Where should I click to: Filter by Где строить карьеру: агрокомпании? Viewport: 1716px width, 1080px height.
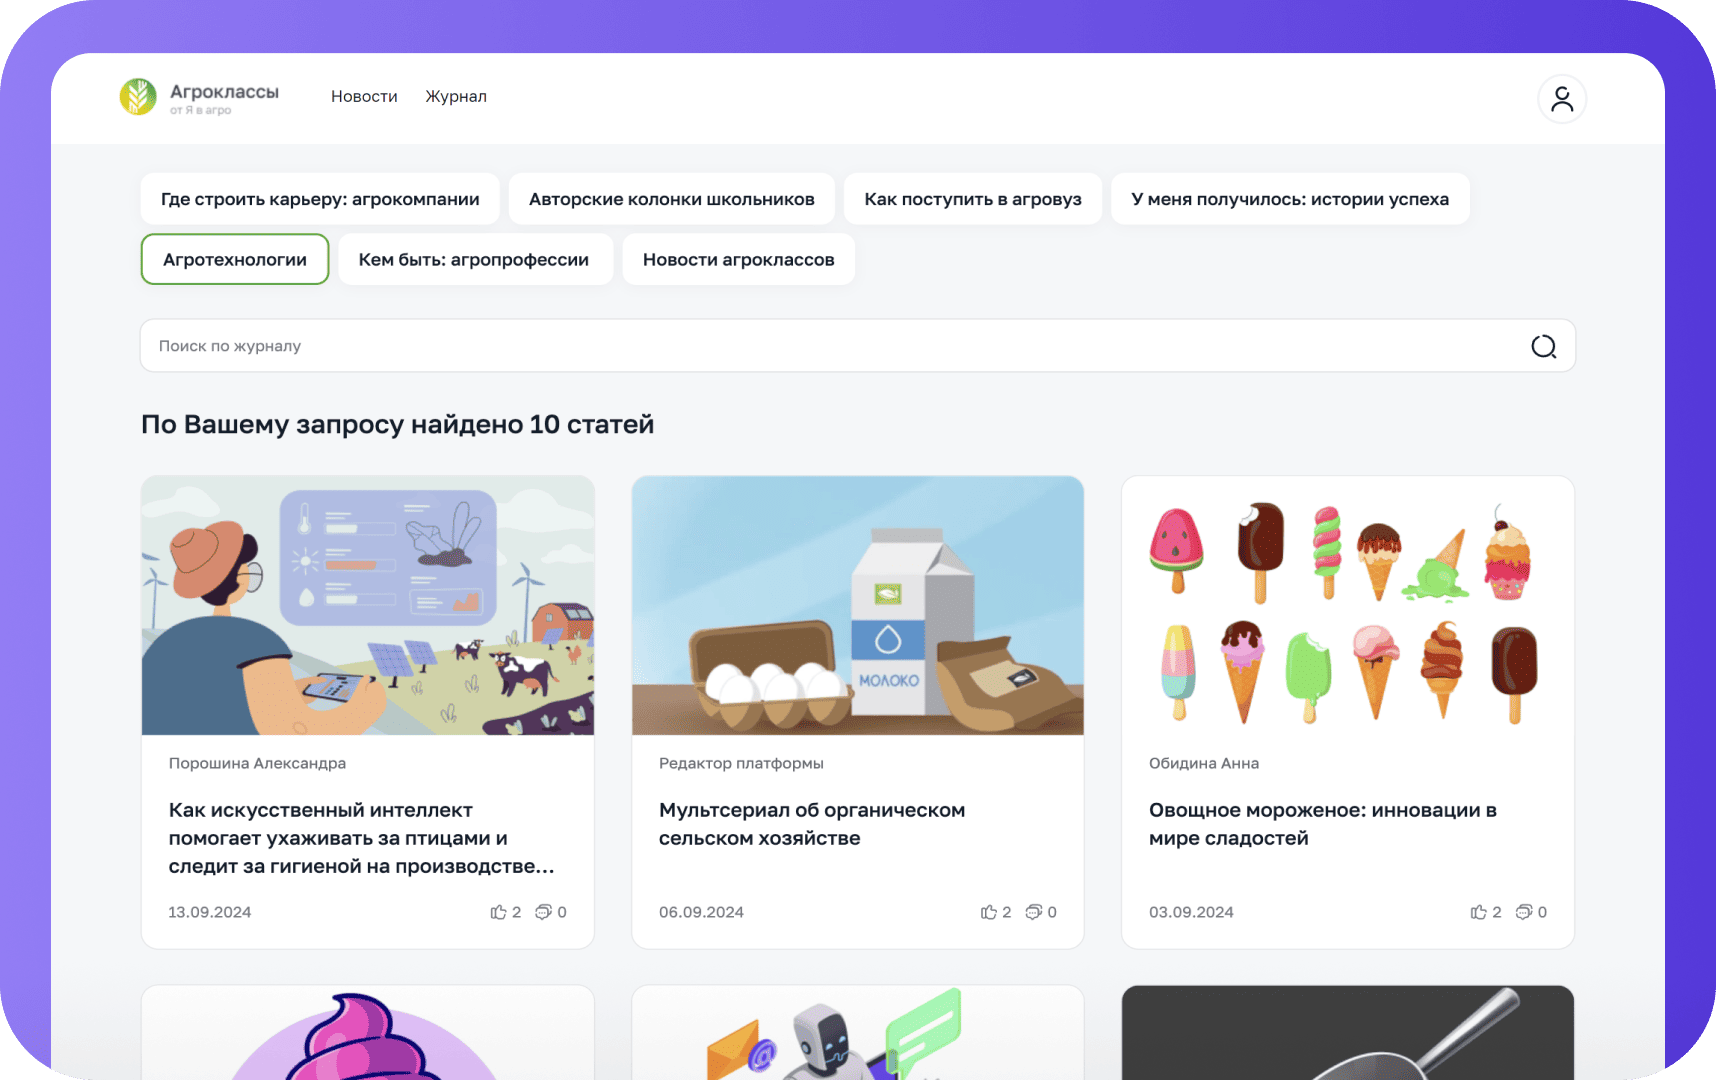point(320,199)
